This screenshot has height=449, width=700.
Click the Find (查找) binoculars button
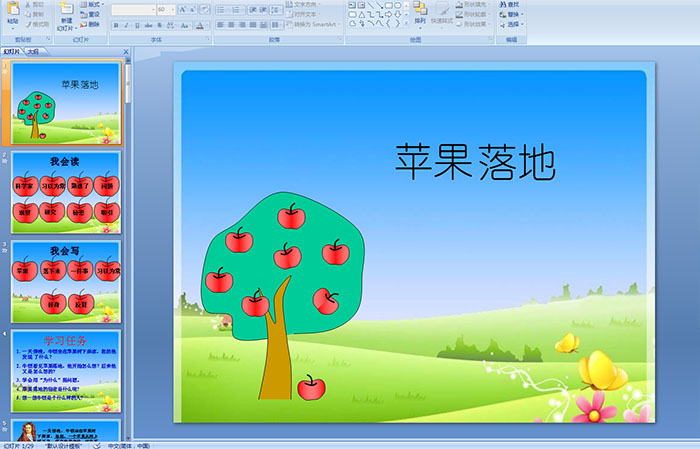pyautogui.click(x=509, y=4)
